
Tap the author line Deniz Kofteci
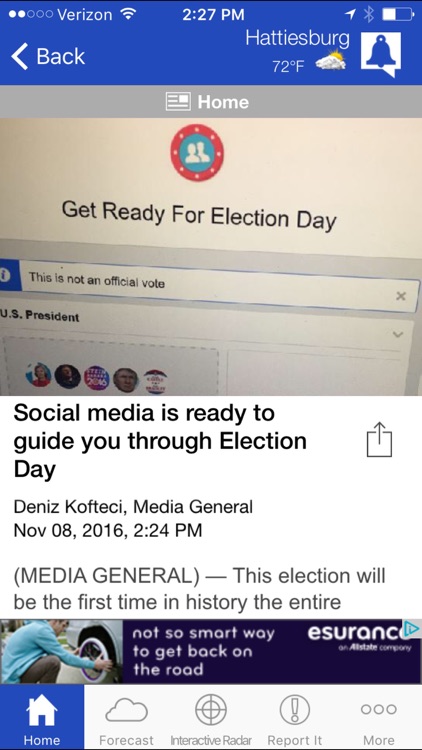133,507
